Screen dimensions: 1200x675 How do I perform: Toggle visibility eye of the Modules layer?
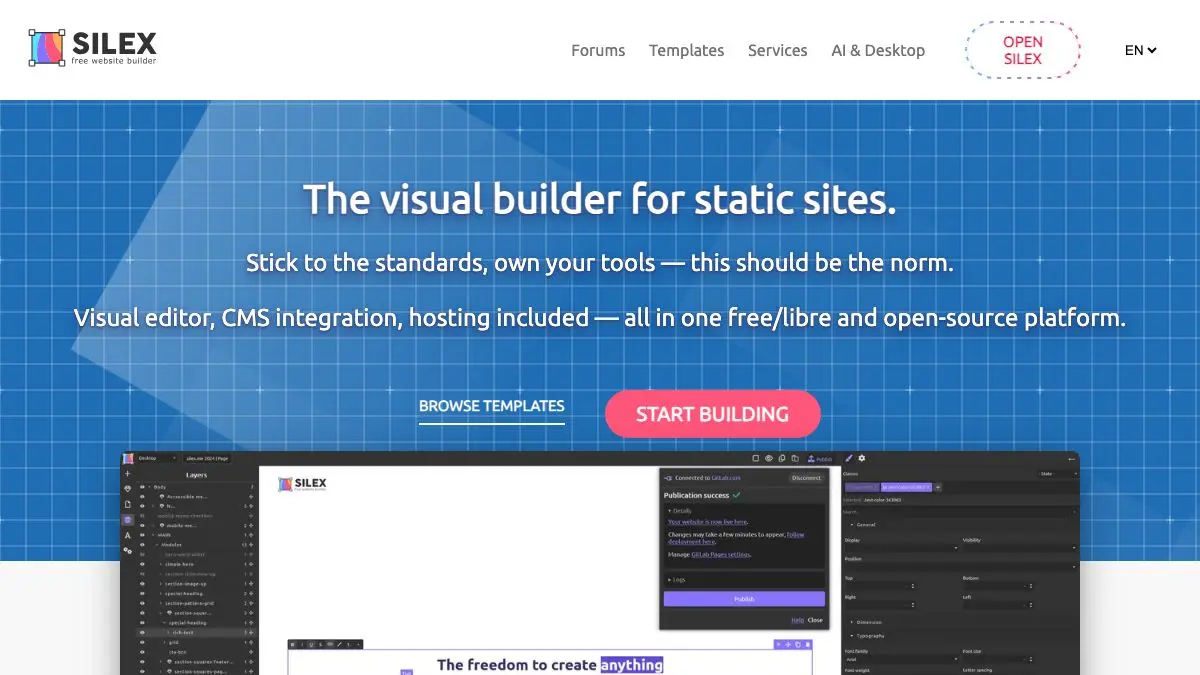click(142, 545)
